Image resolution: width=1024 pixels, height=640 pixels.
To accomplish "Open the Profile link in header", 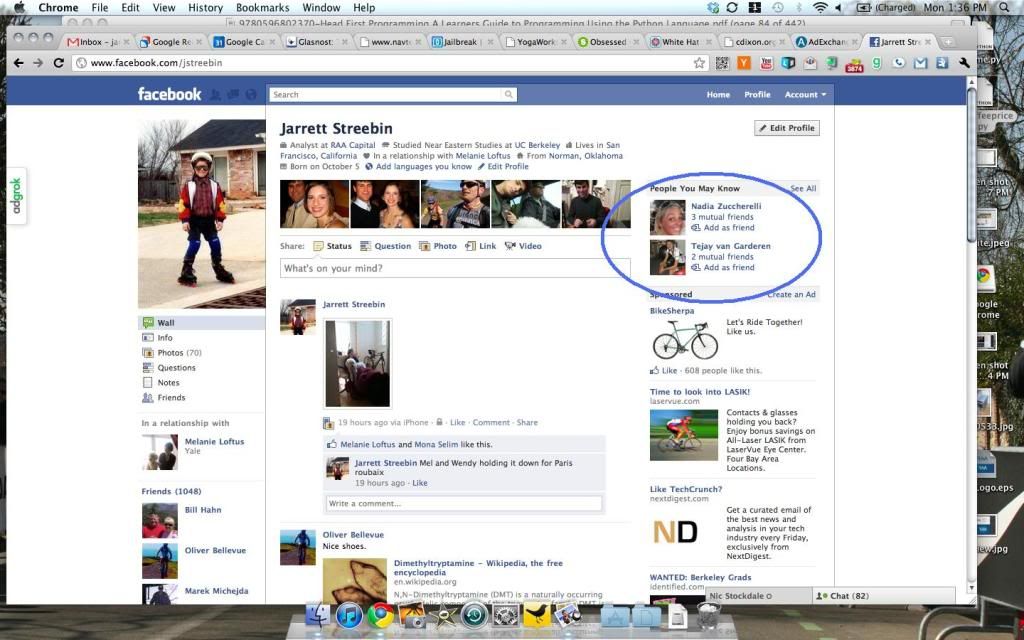I will pos(757,95).
